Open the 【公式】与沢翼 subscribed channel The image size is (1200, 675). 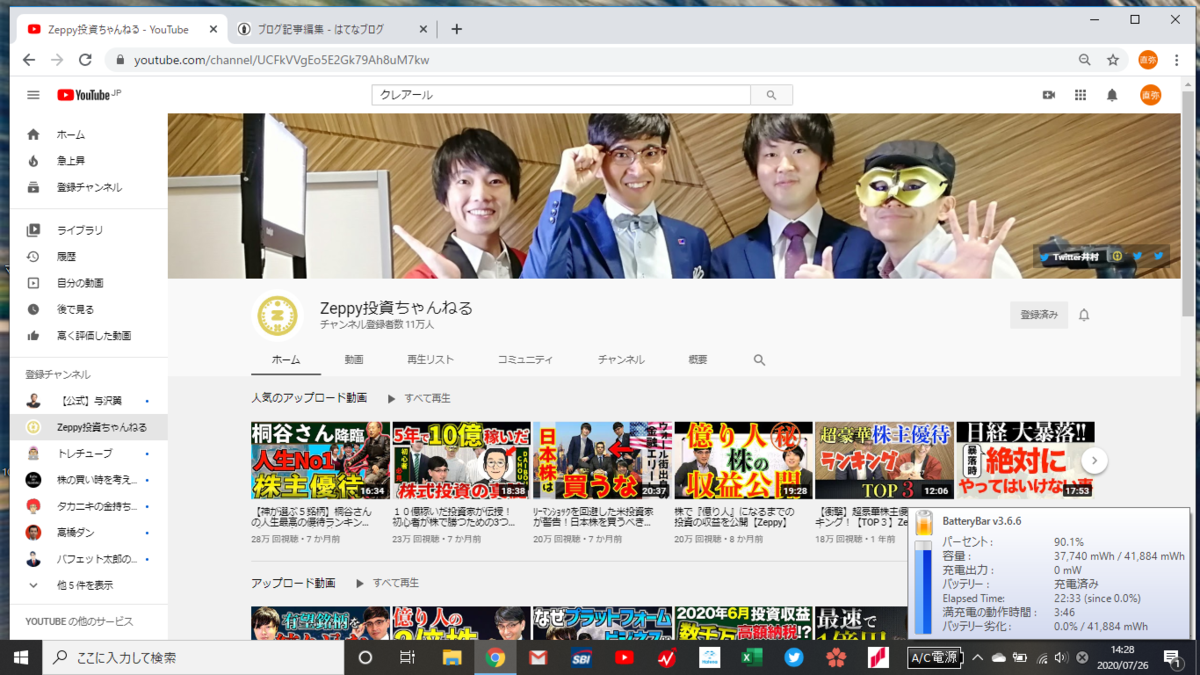(89, 400)
